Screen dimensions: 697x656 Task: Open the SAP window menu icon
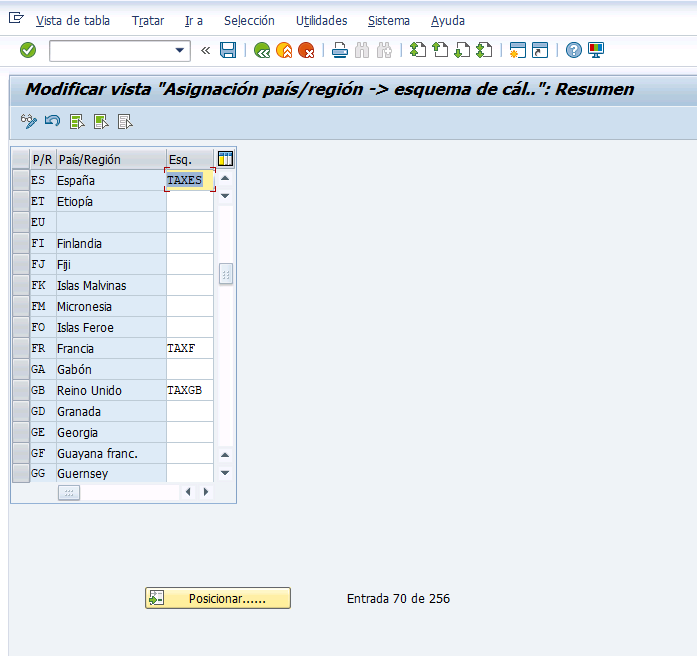[x=16, y=18]
